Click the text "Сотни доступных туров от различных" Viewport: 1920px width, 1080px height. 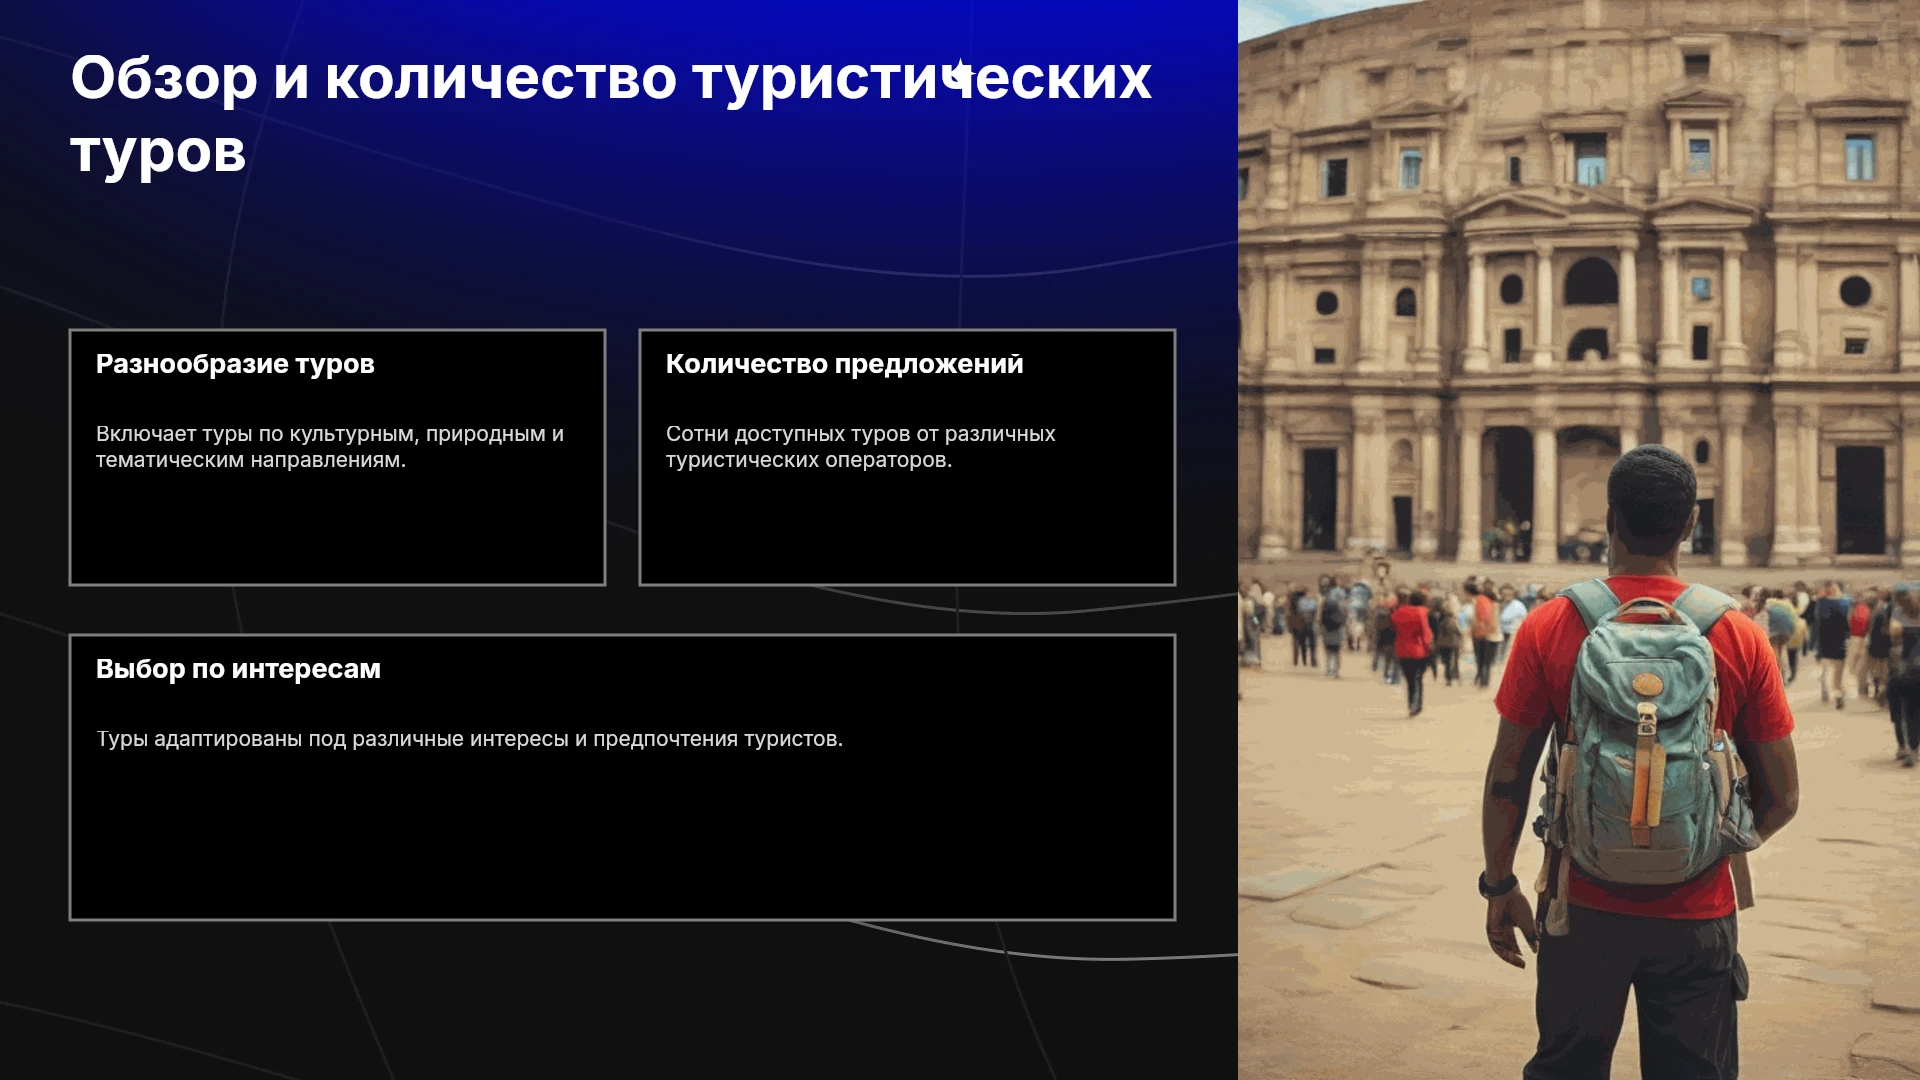[x=861, y=434]
